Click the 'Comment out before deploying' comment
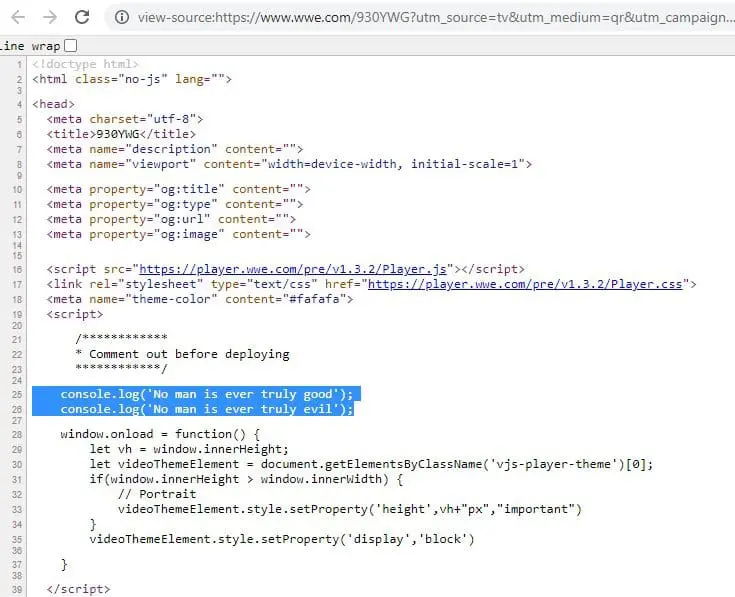This screenshot has height=597, width=735. 188,353
